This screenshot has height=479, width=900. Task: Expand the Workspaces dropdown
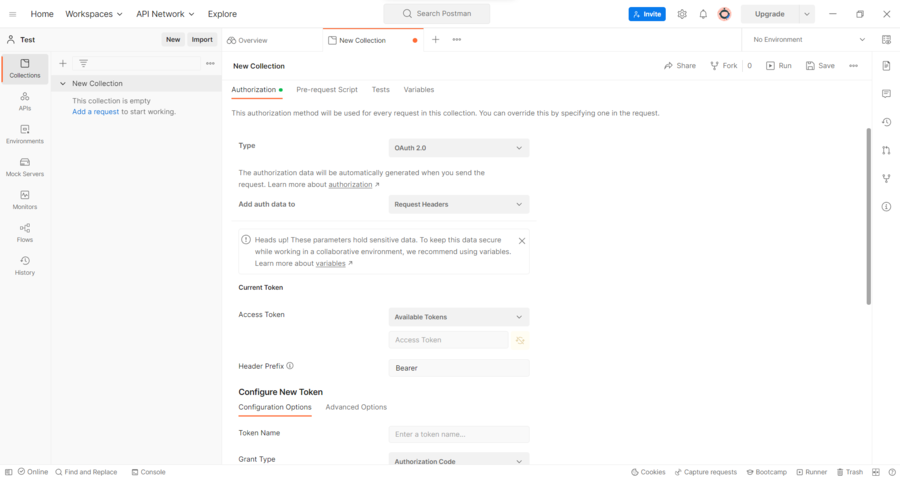(94, 14)
